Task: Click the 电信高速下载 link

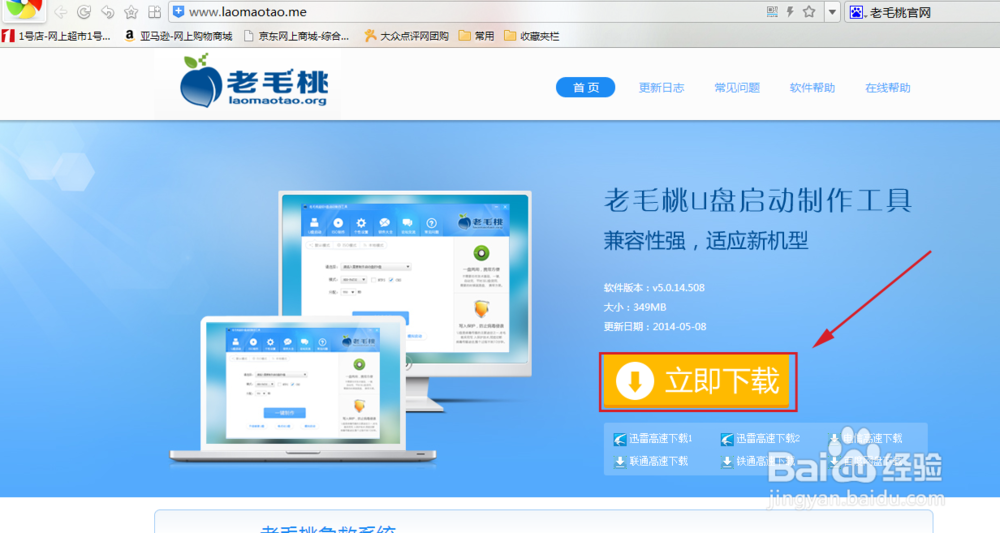Action: (865, 439)
